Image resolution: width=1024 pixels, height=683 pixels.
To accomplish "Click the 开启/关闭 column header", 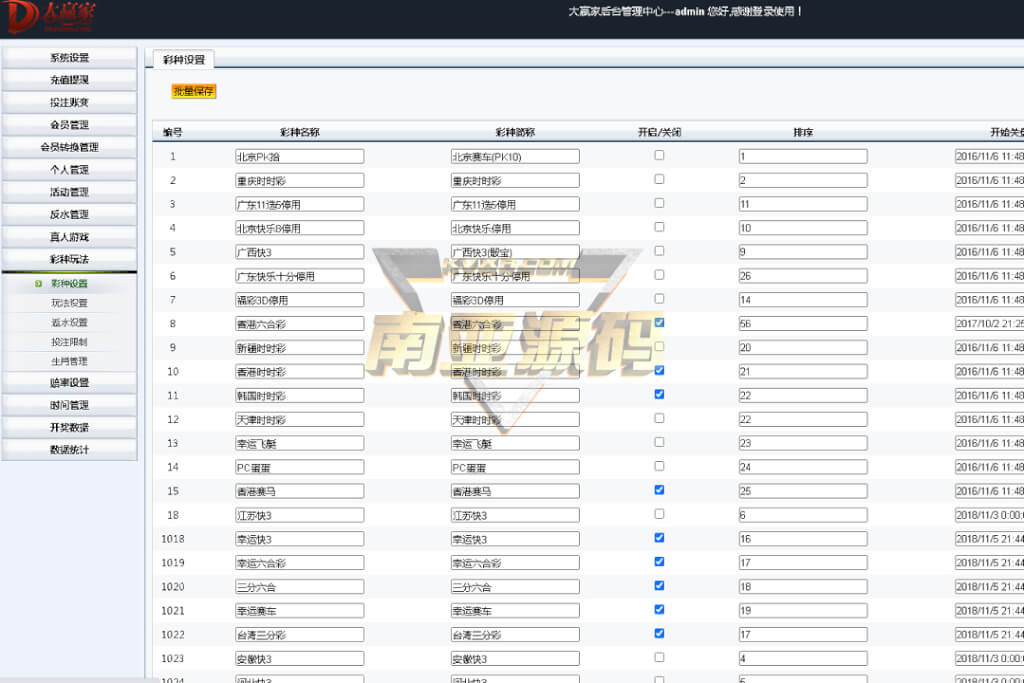I will (x=660, y=133).
